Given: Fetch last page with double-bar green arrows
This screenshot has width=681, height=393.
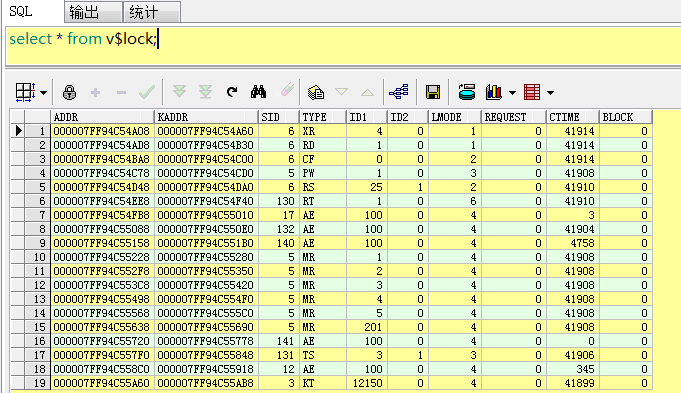Looking at the screenshot, I should (x=205, y=92).
